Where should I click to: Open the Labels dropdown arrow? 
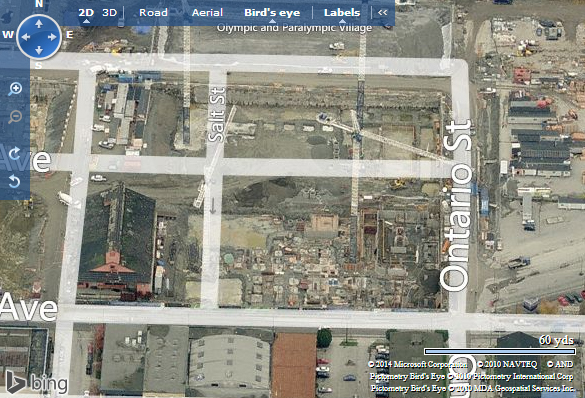click(x=342, y=21)
